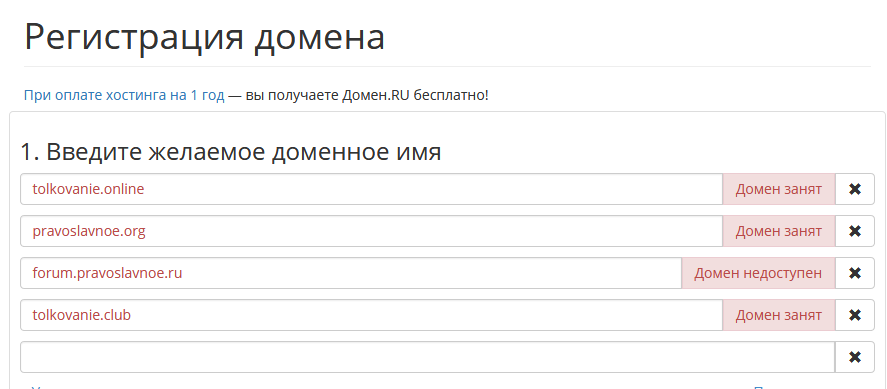887x389 pixels.
Task: Click the blank panel space right of the step heading
Action: point(656,152)
